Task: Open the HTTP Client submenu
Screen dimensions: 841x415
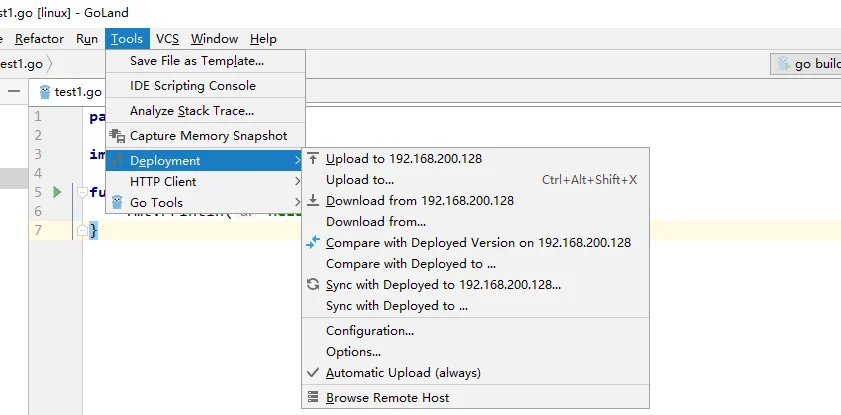Action: pos(205,182)
